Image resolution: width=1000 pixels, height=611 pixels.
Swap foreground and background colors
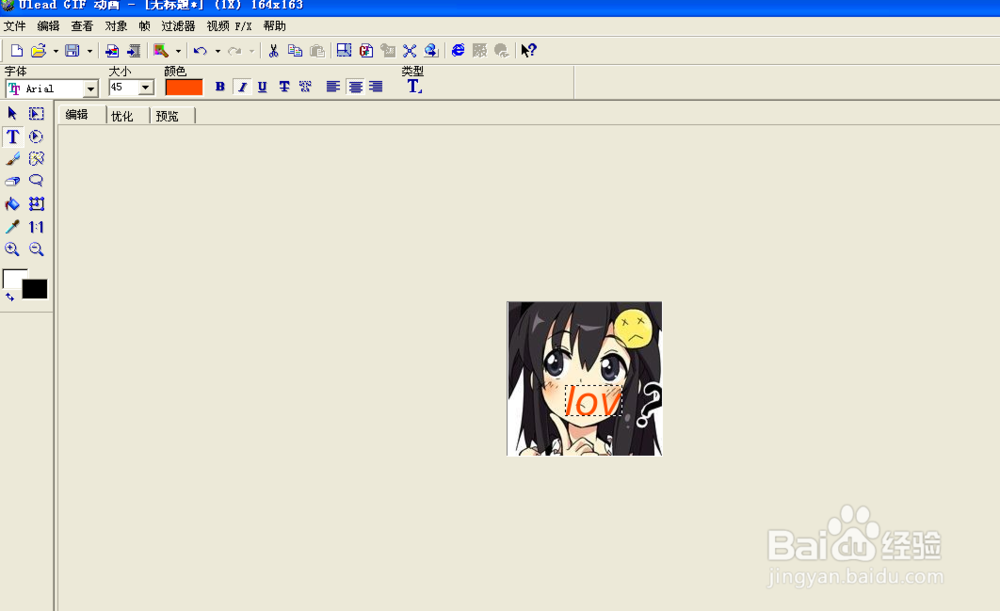point(10,297)
